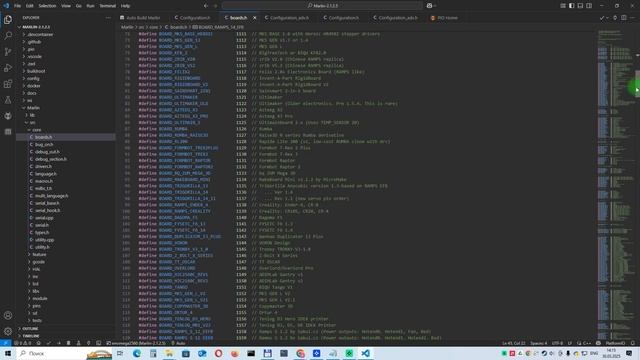The height and width of the screenshot is (360, 640).
Task: Open Opera browser from the taskbar
Action: 218,353
